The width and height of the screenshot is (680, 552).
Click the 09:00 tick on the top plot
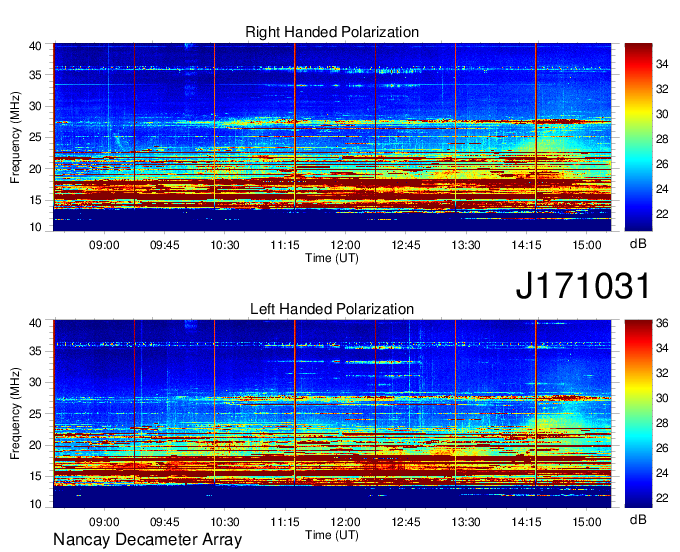(x=104, y=245)
